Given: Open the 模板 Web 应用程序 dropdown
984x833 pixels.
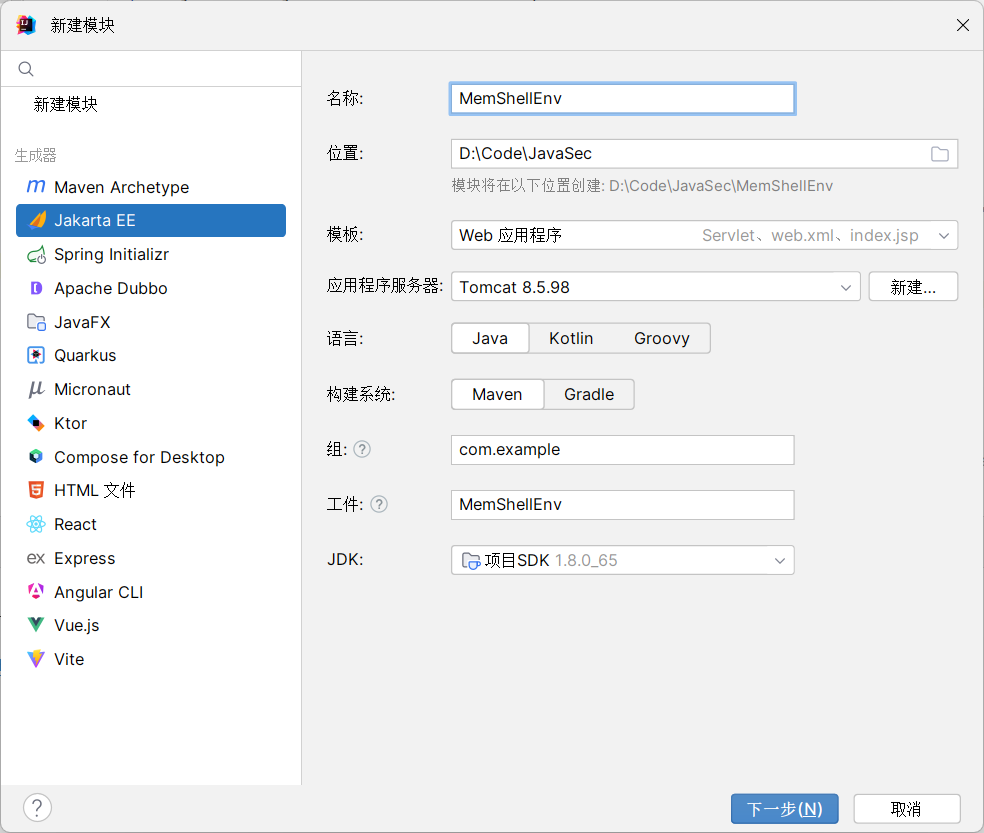Looking at the screenshot, I should pyautogui.click(x=704, y=235).
